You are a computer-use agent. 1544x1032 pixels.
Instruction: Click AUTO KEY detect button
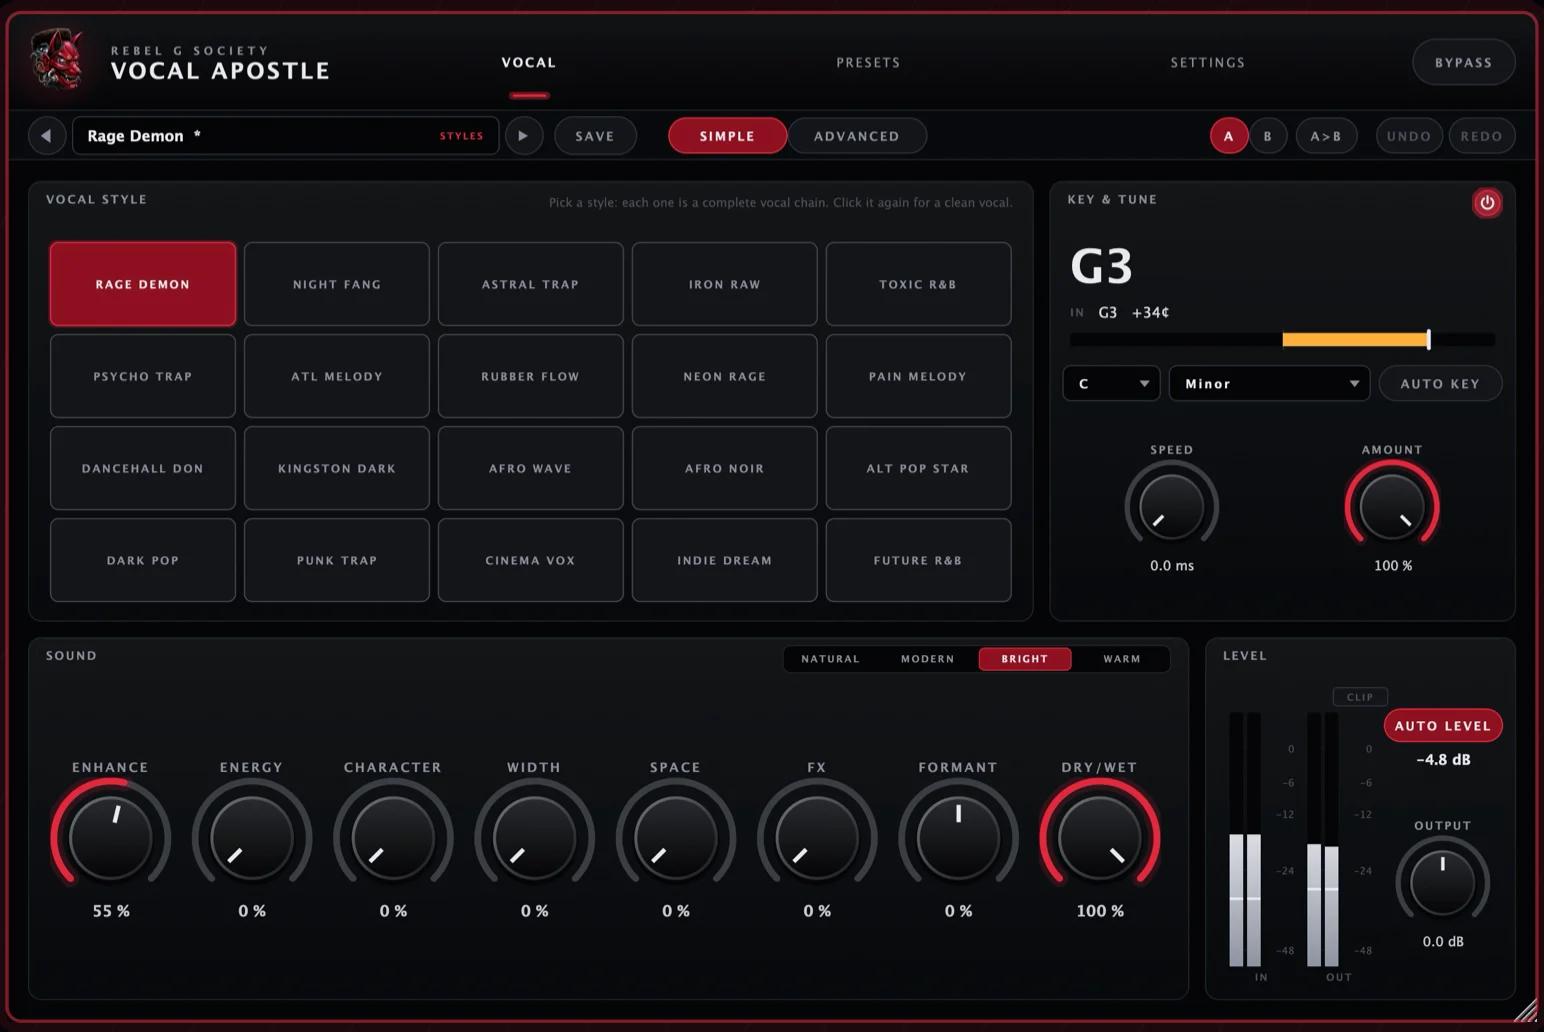coord(1440,384)
